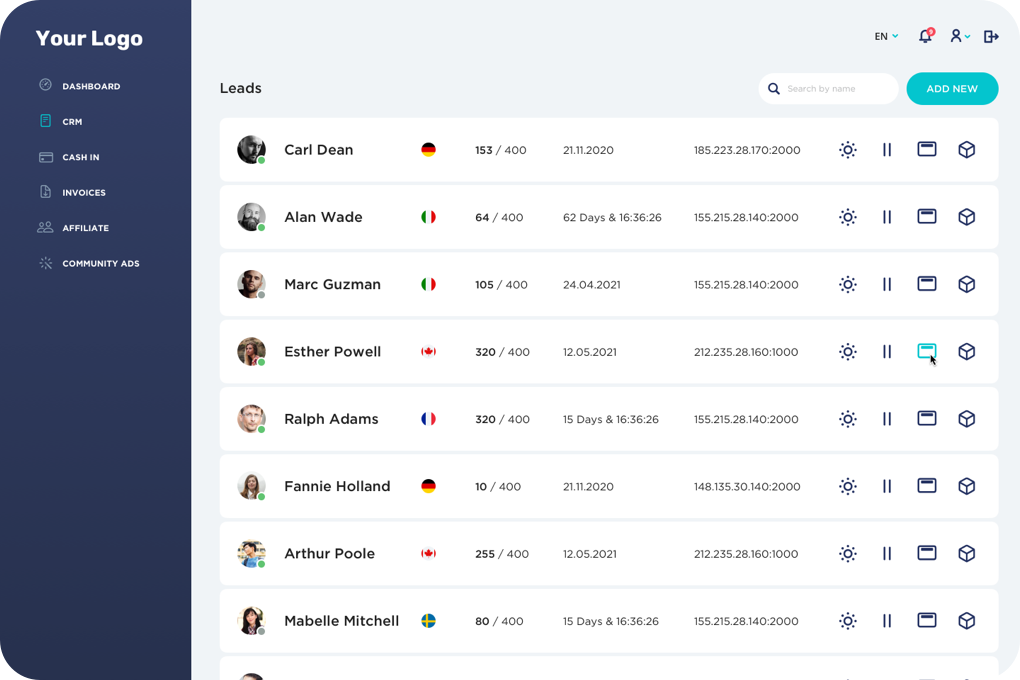Screen dimensions: 1020x680
Task: Open the notifications bell
Action: point(926,36)
